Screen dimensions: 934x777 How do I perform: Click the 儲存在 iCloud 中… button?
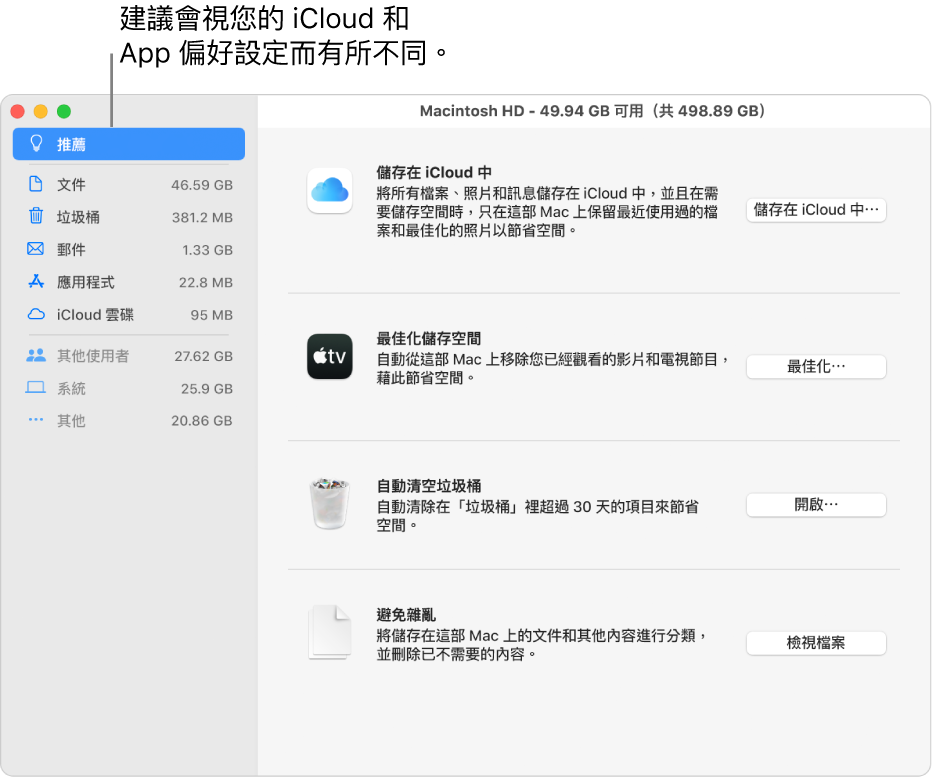tap(816, 210)
